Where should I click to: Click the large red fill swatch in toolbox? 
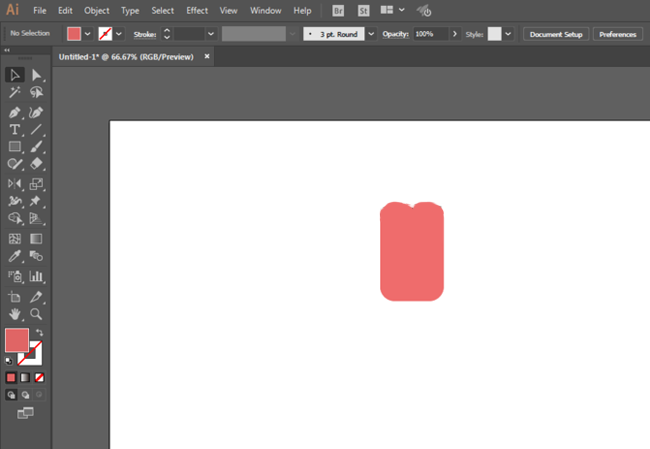click(17, 341)
